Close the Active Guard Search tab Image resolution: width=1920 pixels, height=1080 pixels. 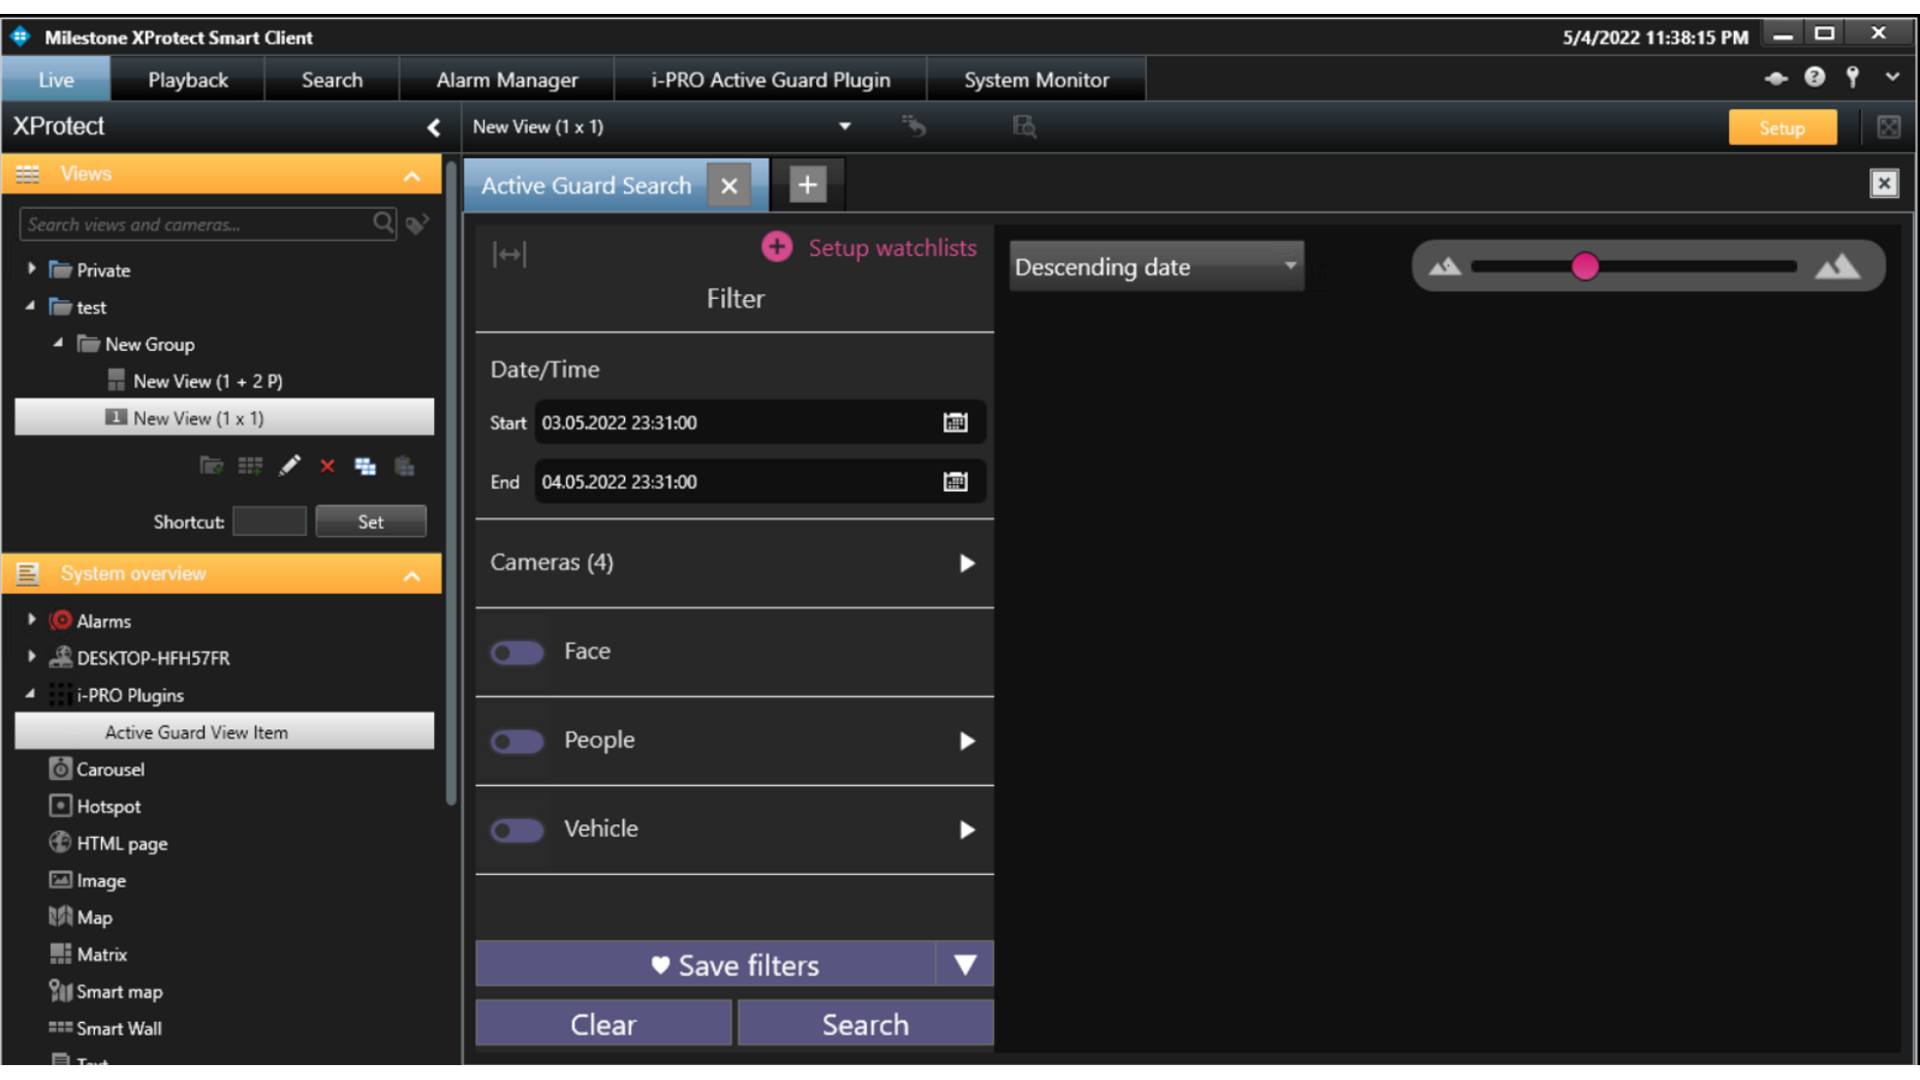pos(729,185)
